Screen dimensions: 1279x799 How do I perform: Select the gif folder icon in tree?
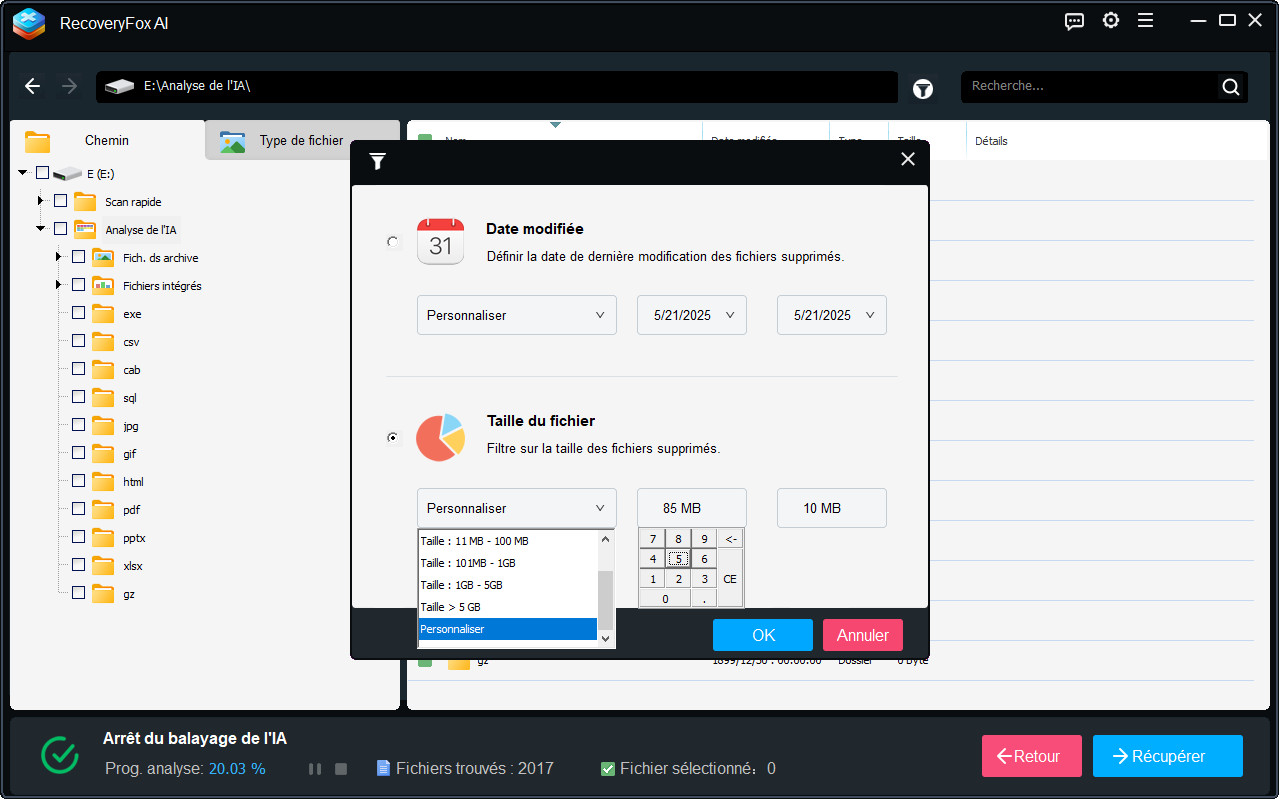click(103, 453)
